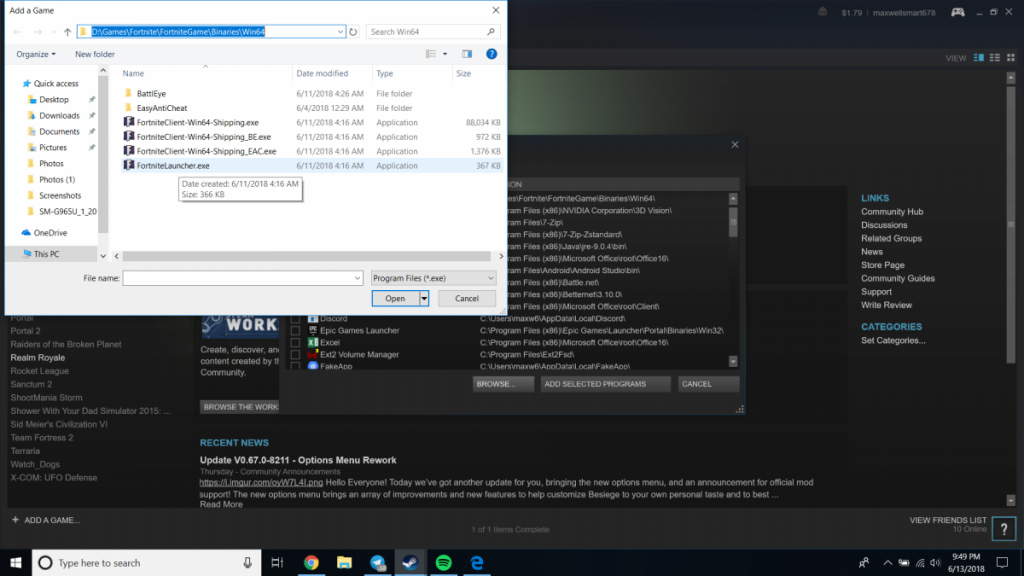Check the Discord checkbox

coord(295,319)
